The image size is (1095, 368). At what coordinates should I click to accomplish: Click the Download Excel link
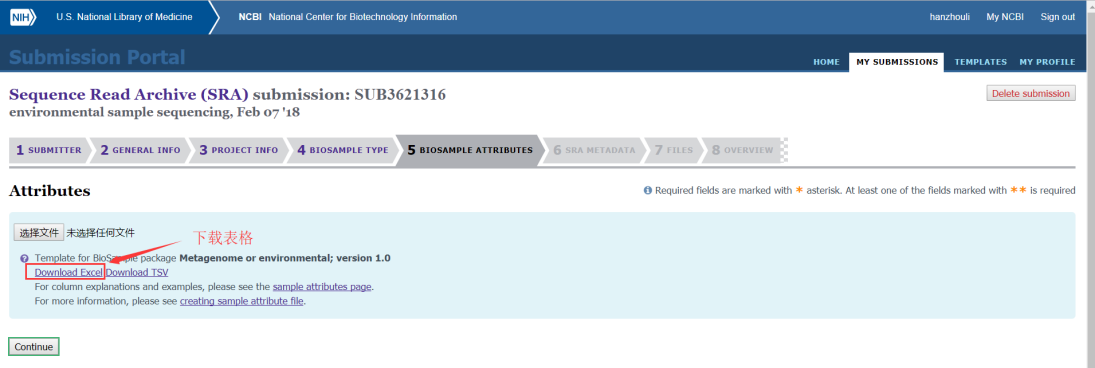pyautogui.click(x=68, y=272)
